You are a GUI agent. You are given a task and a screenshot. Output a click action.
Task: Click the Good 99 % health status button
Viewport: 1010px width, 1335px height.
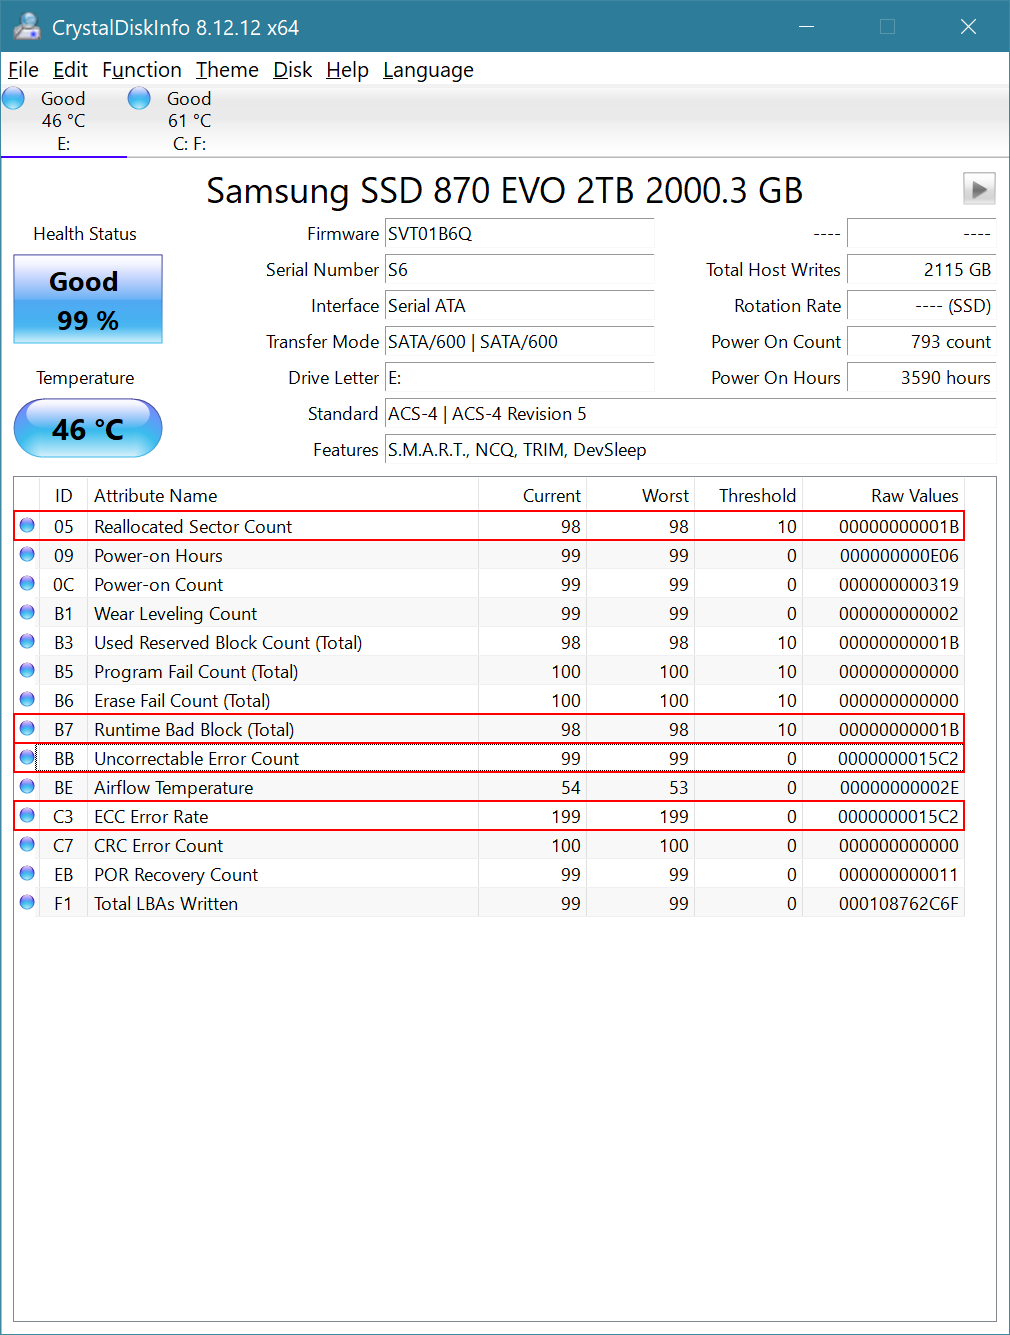(x=88, y=300)
